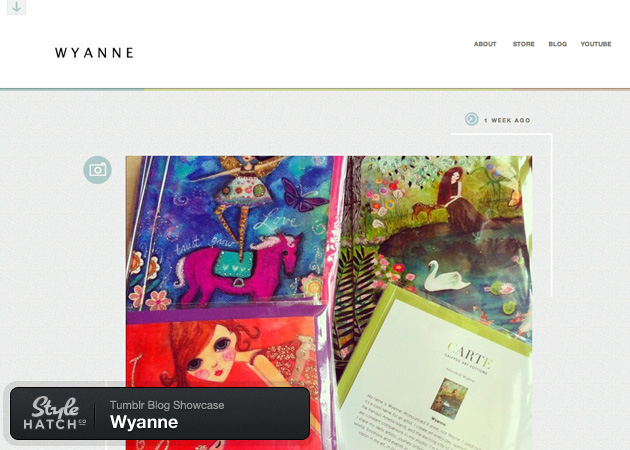Click the purple butterfly in painting

tap(303, 196)
